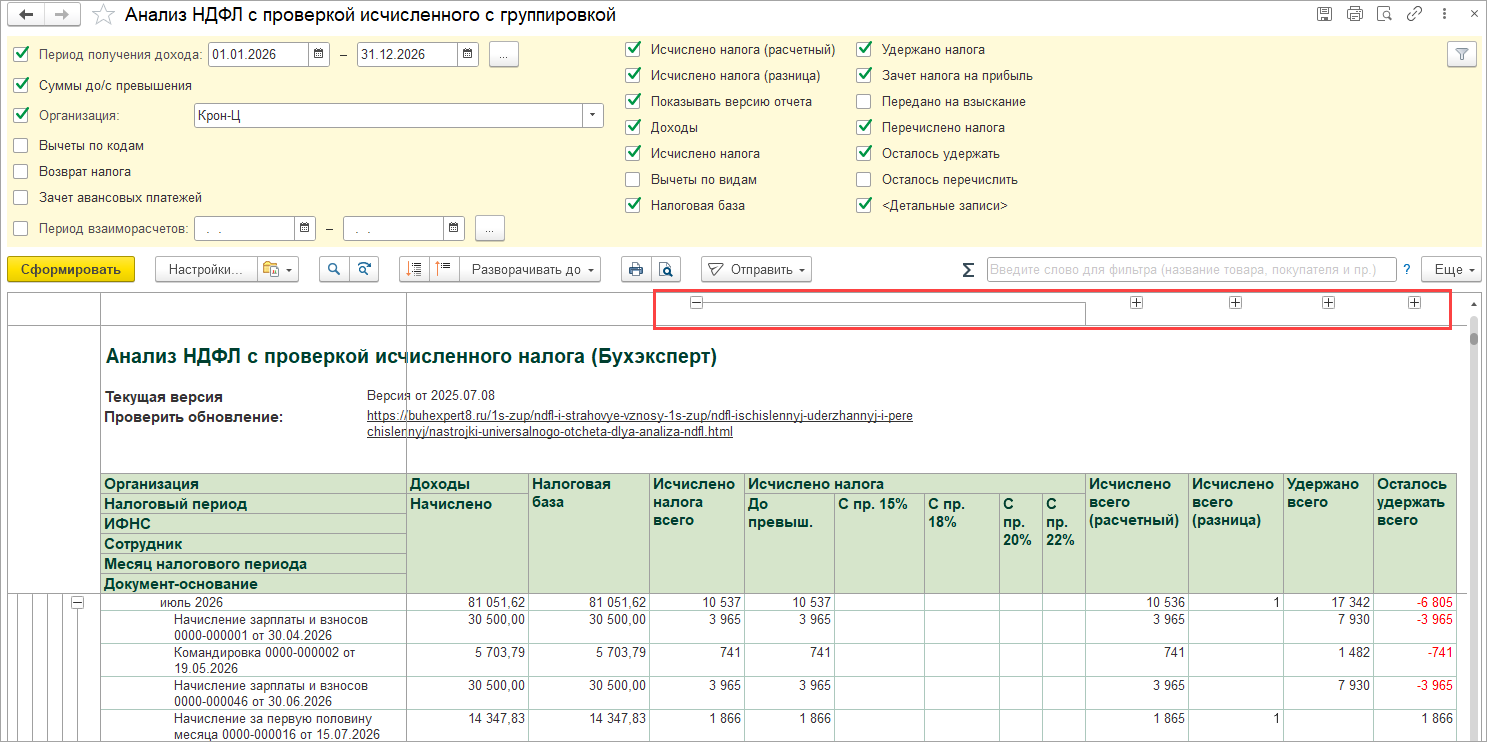Viewport: 1487px width, 742px height.
Task: Open the Еще menu
Action: [x=1450, y=269]
